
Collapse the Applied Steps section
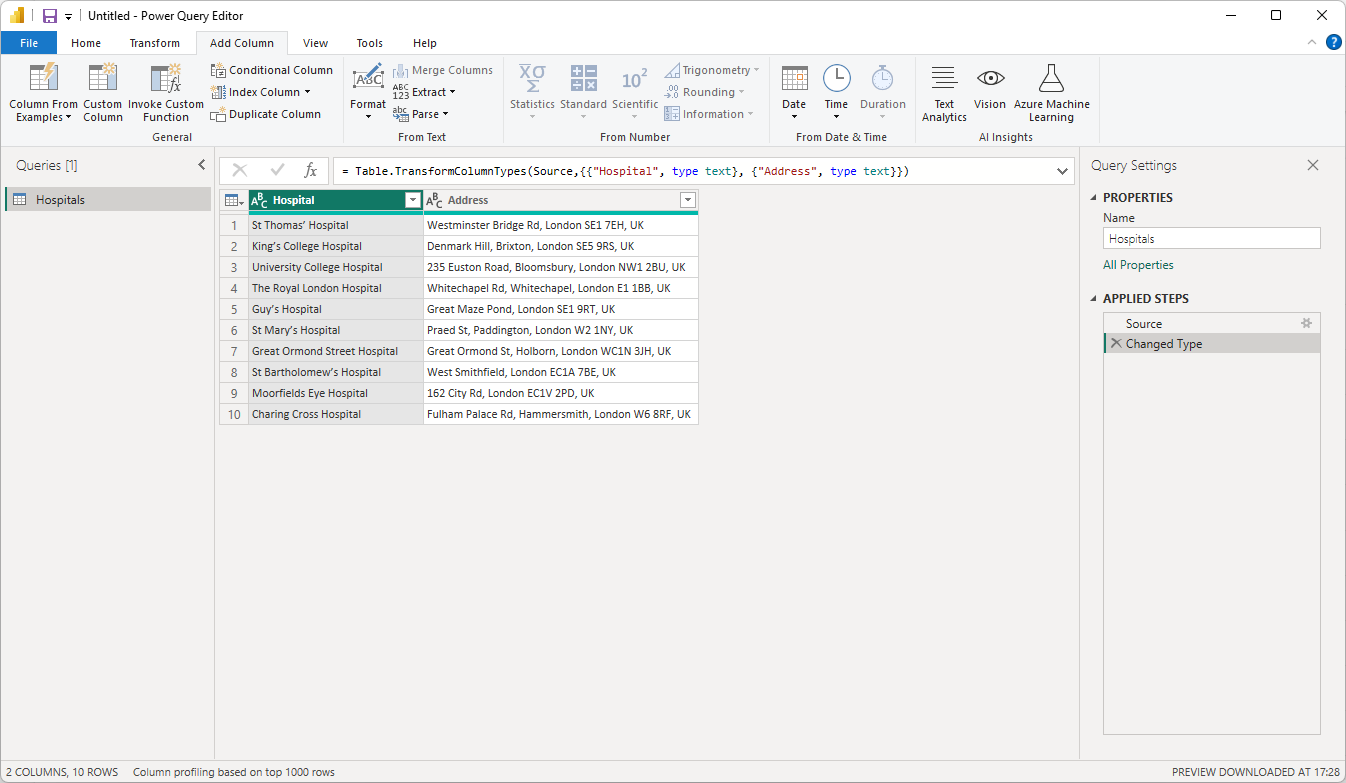point(1093,299)
